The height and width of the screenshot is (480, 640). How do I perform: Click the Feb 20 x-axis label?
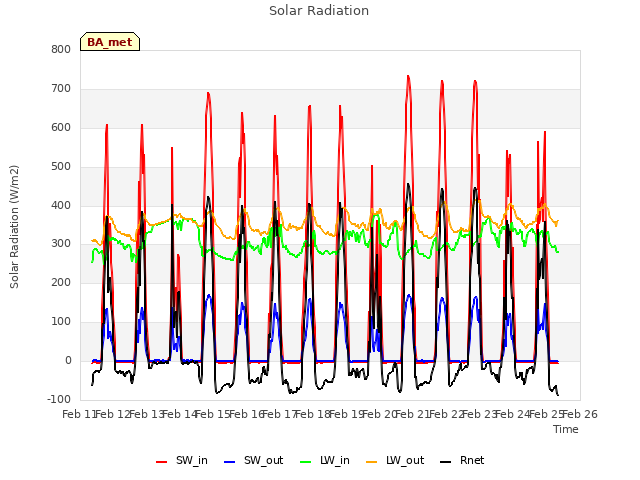pos(378,414)
